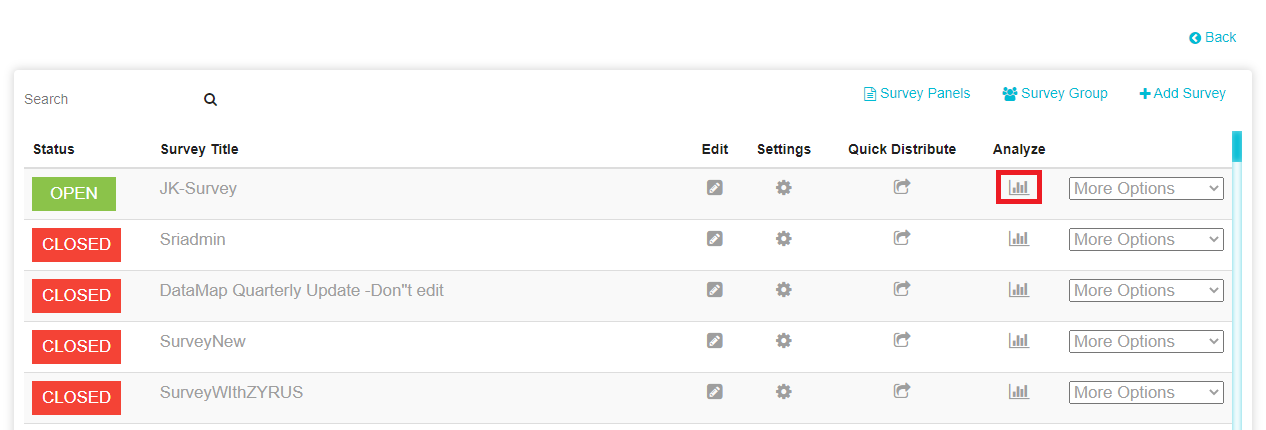Open Analyze chart for JK-Survey
This screenshot has height=430, width=1266.
click(x=1019, y=187)
